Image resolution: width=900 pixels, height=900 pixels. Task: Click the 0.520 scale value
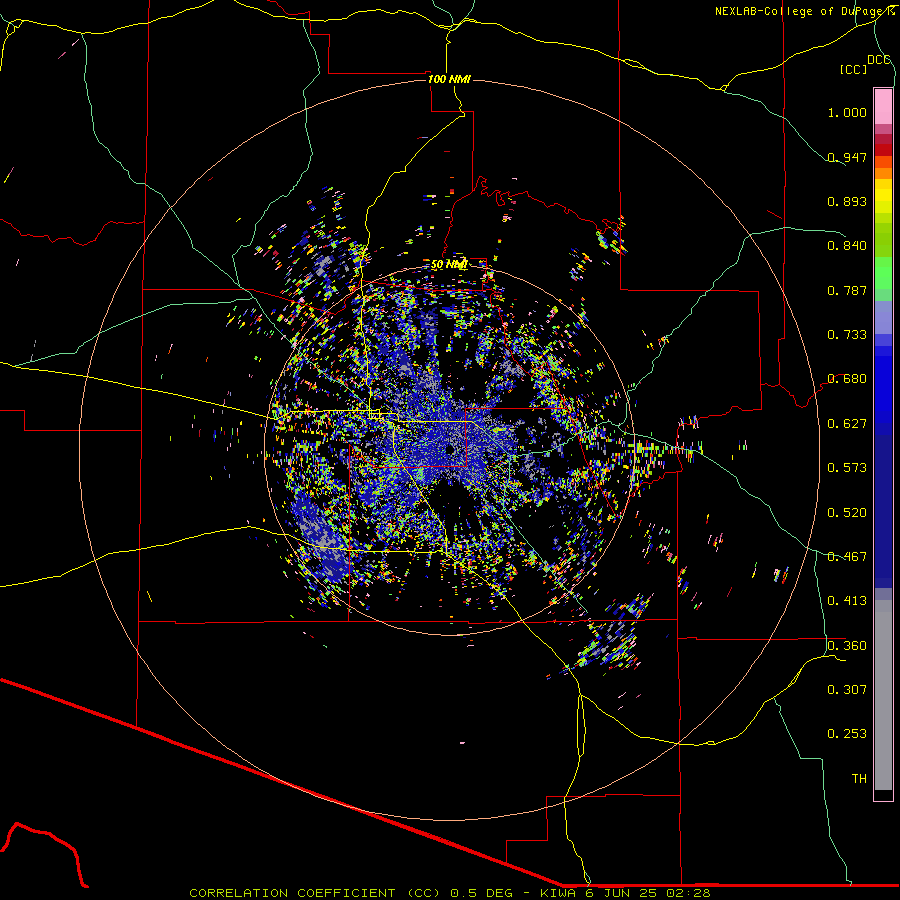847,513
